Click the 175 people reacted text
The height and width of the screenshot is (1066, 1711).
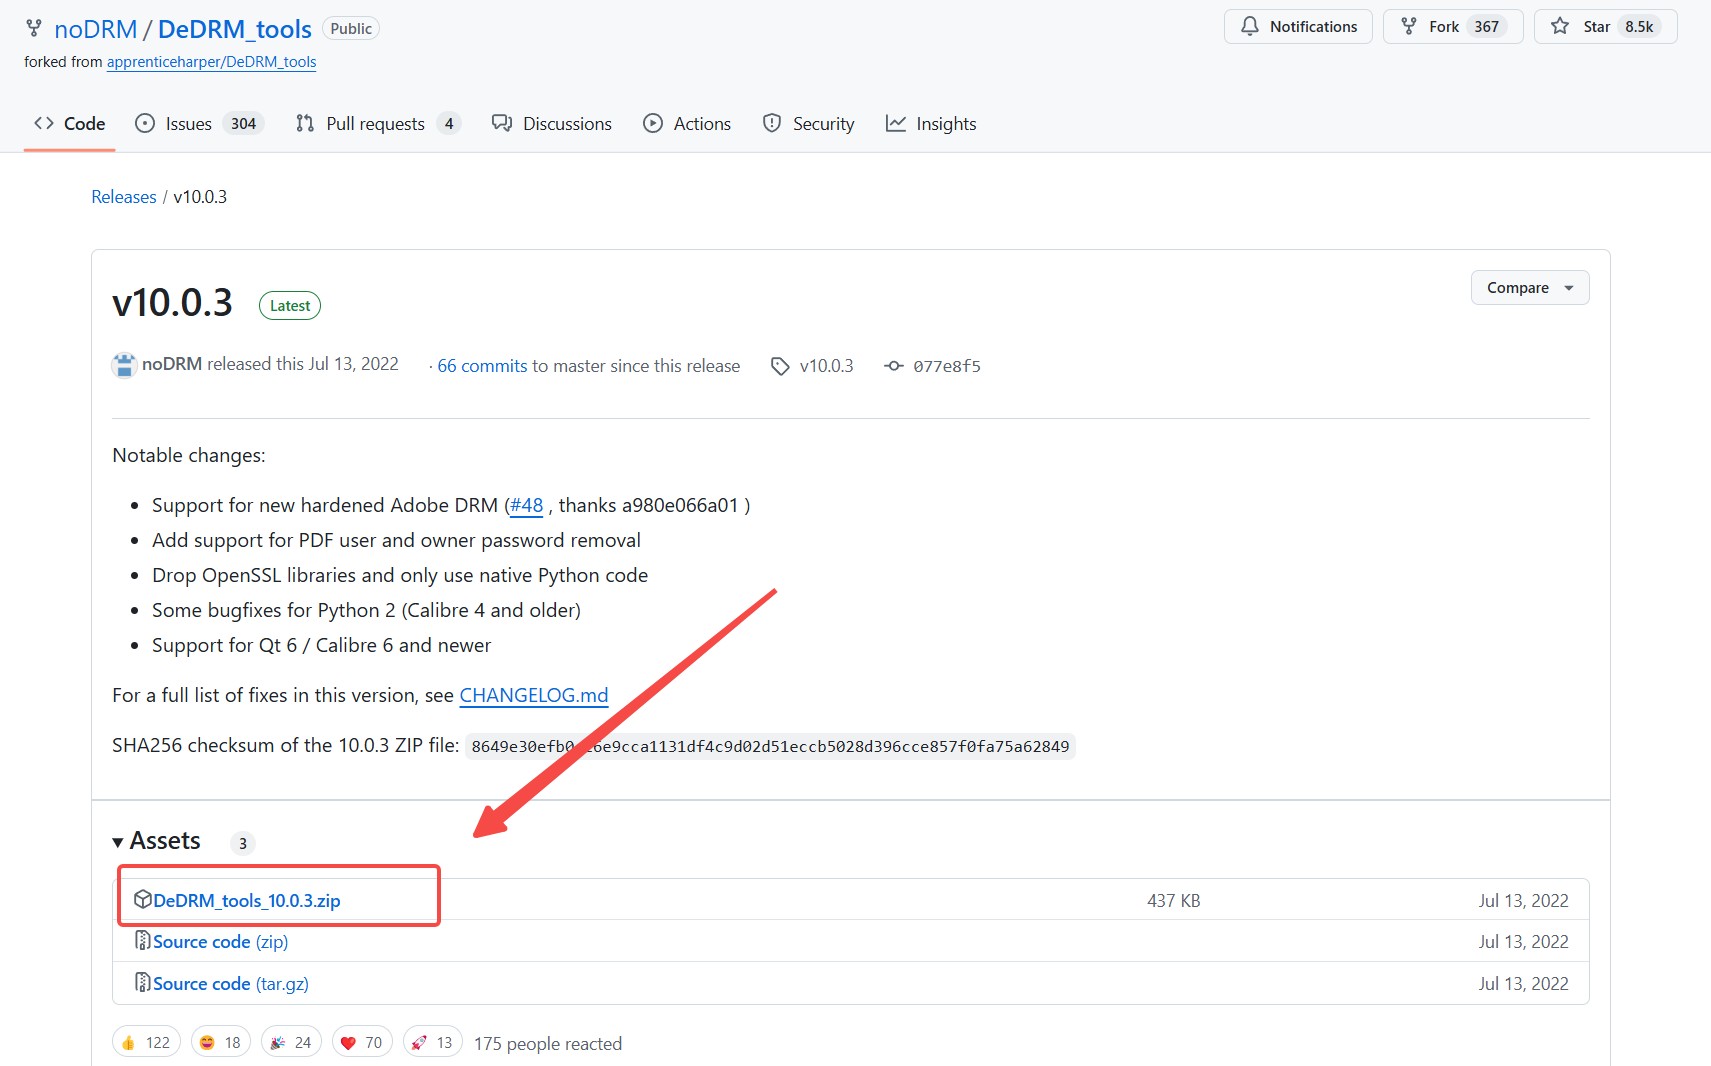click(x=548, y=1044)
